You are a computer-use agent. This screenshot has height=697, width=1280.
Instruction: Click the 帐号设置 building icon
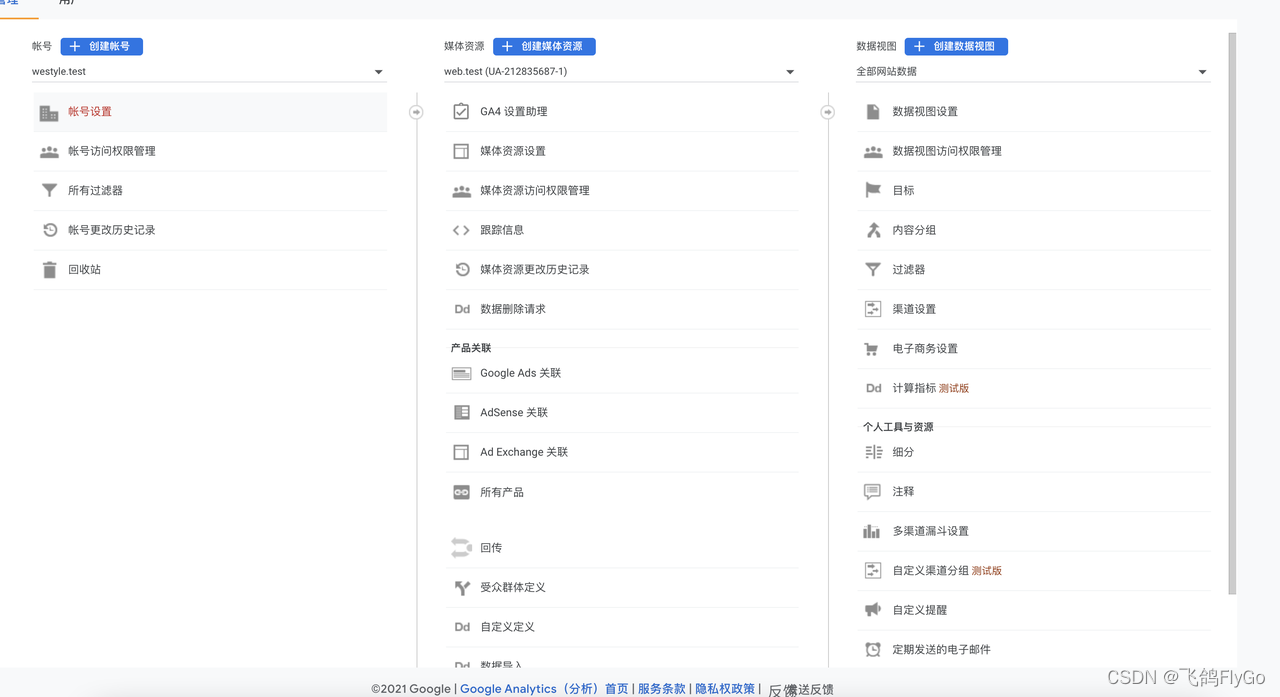pyautogui.click(x=49, y=113)
